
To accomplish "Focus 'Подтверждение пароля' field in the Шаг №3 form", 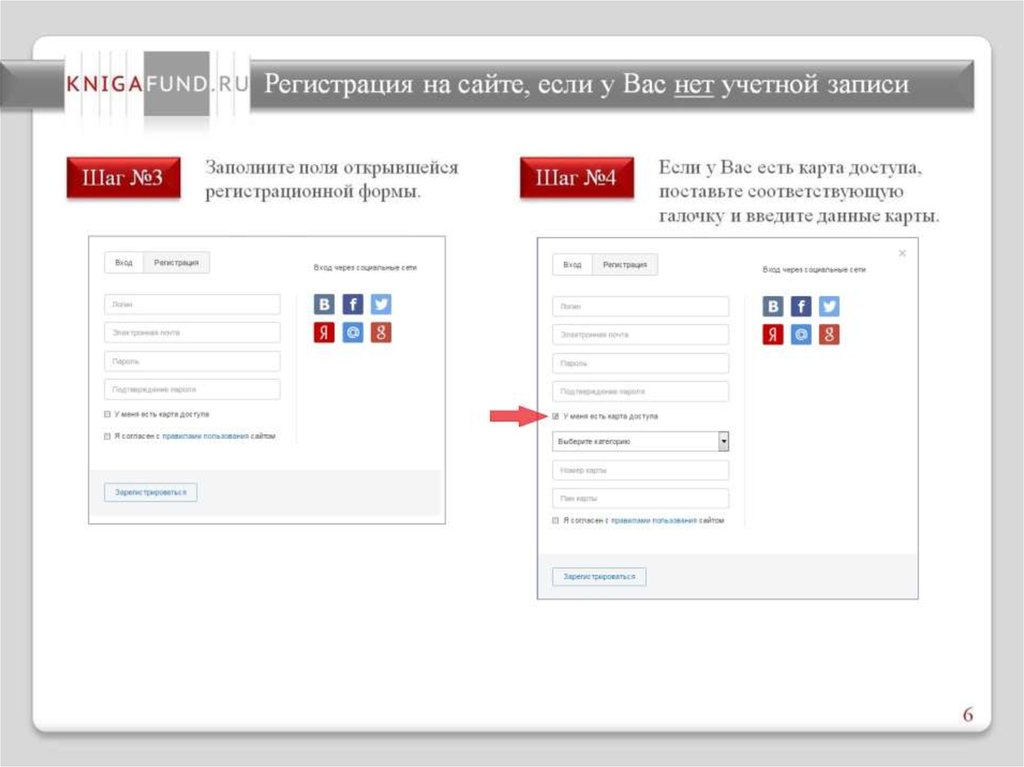I will (x=192, y=389).
